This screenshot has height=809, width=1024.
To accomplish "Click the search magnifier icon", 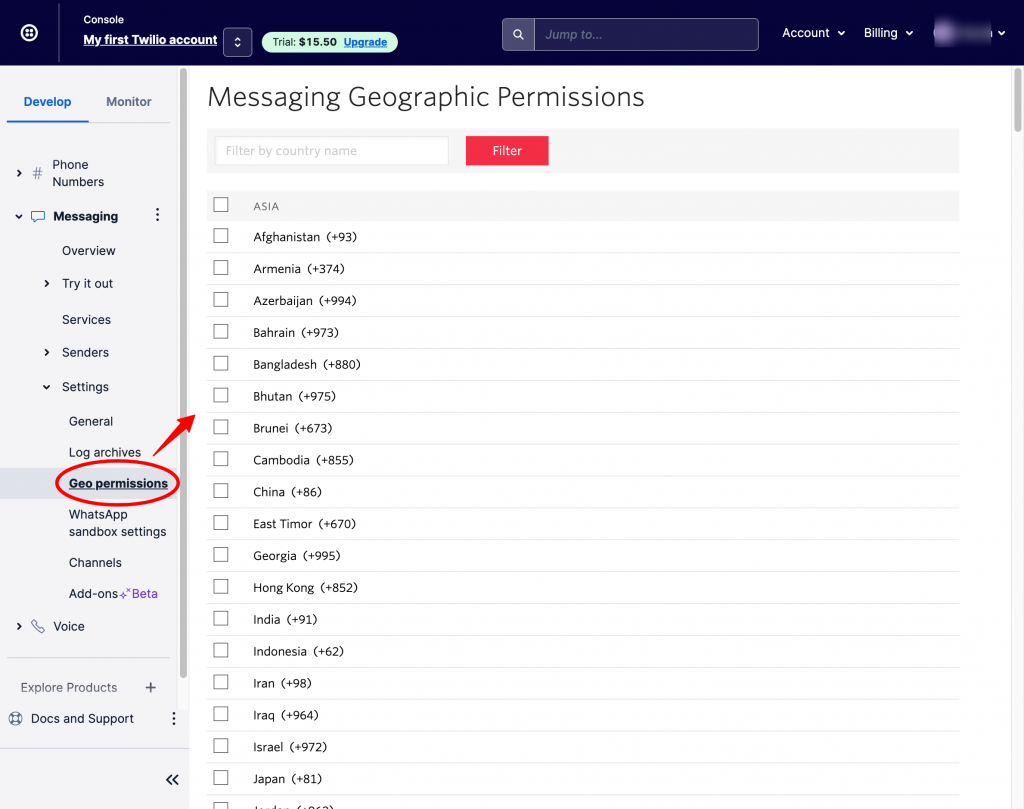I will (518, 35).
